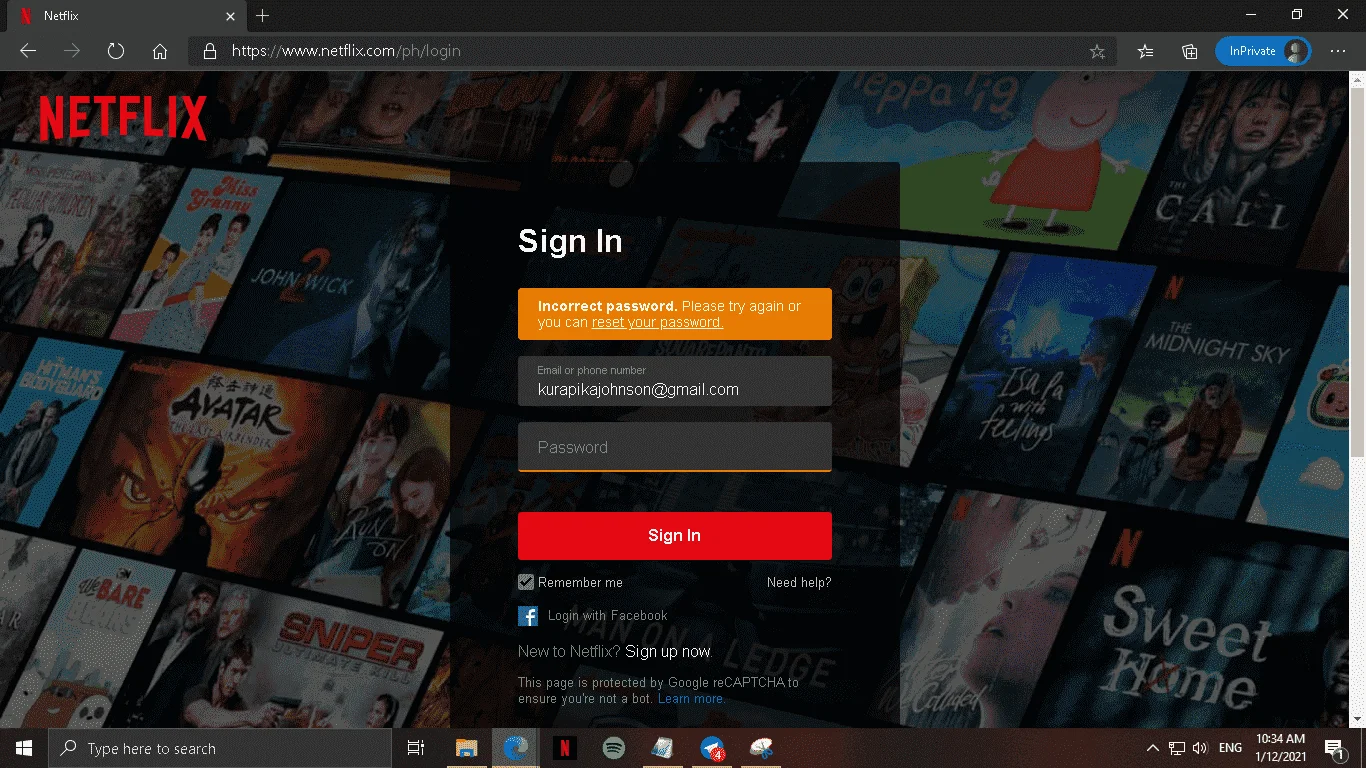Close the Netflix tab
This screenshot has width=1366, height=768.
pos(231,16)
